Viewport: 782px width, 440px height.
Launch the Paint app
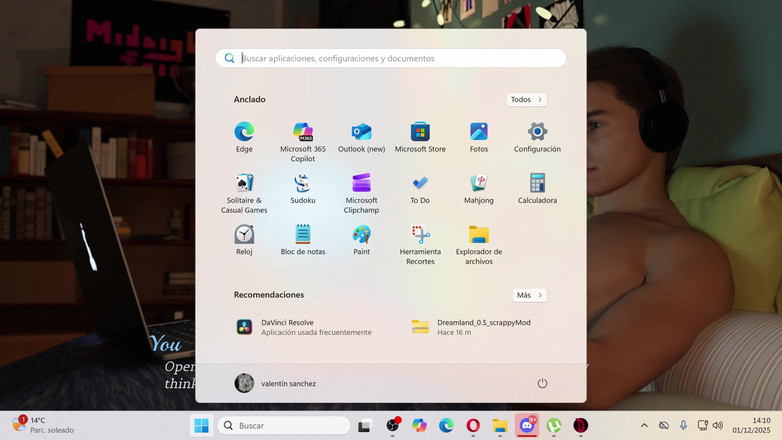361,240
